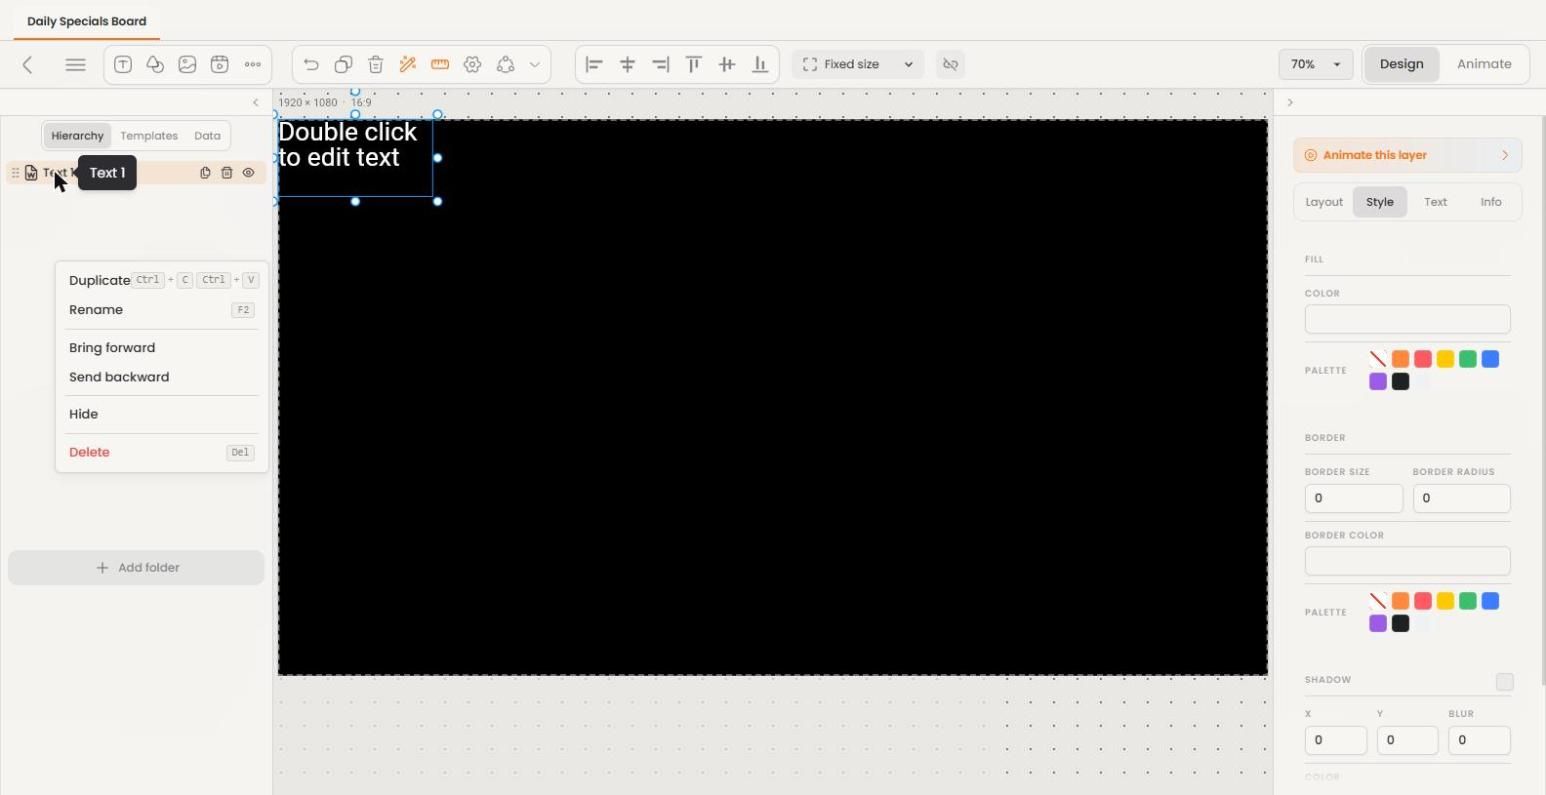This screenshot has height=795, width=1546.
Task: Align layer to horizontal center
Action: (x=628, y=64)
